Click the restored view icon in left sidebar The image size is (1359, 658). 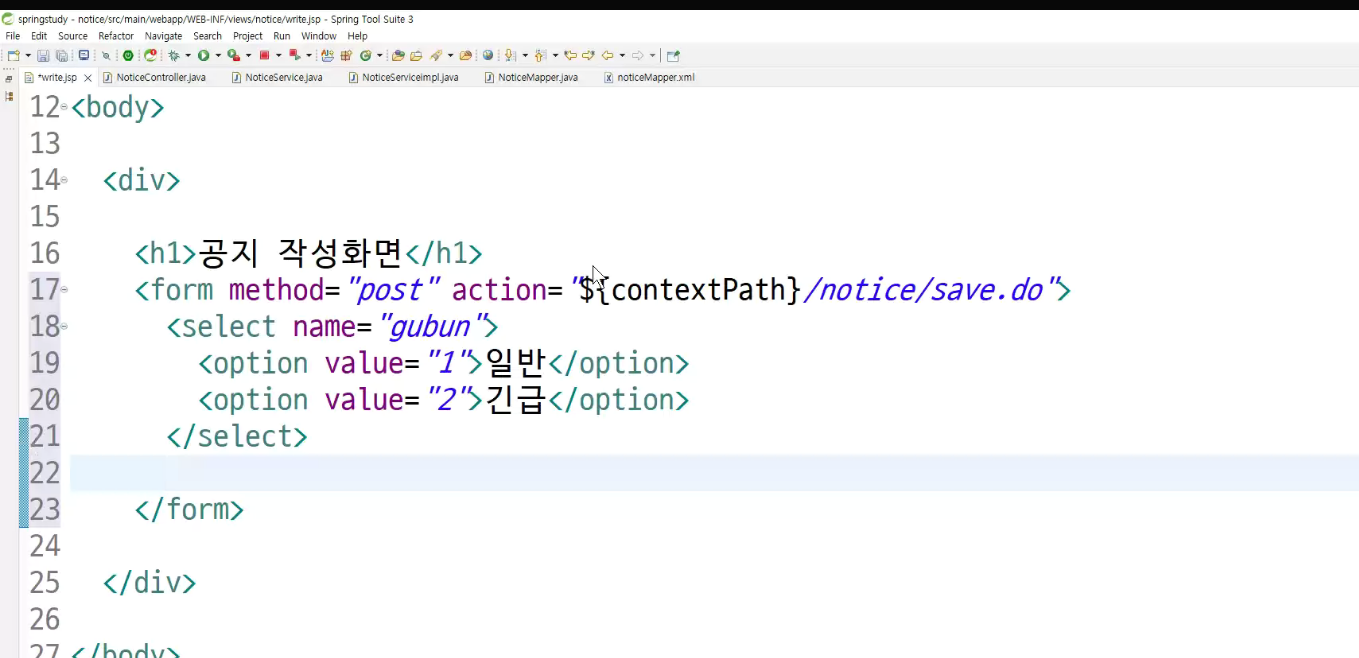point(9,79)
